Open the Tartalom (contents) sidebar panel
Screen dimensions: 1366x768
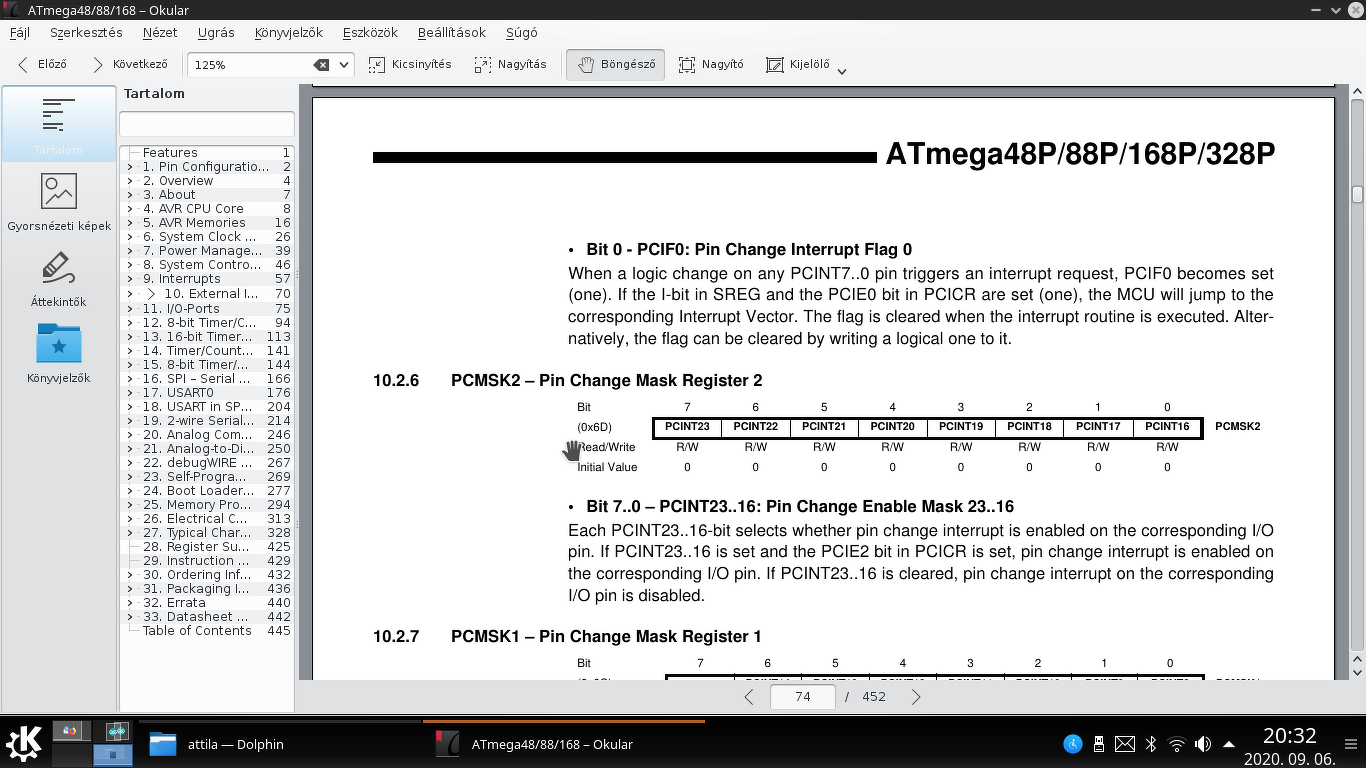pos(59,124)
